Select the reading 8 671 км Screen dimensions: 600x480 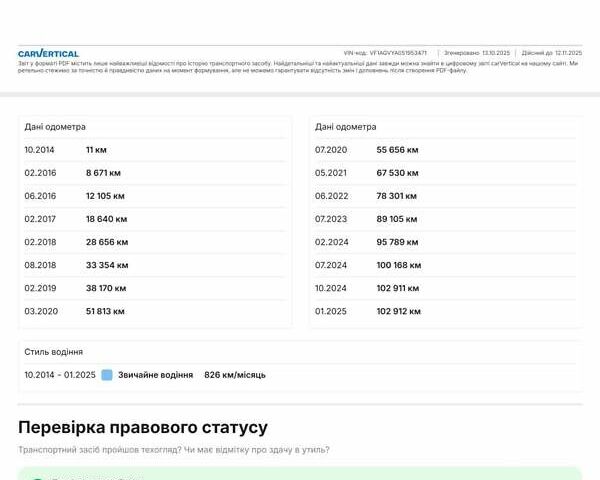(x=103, y=173)
